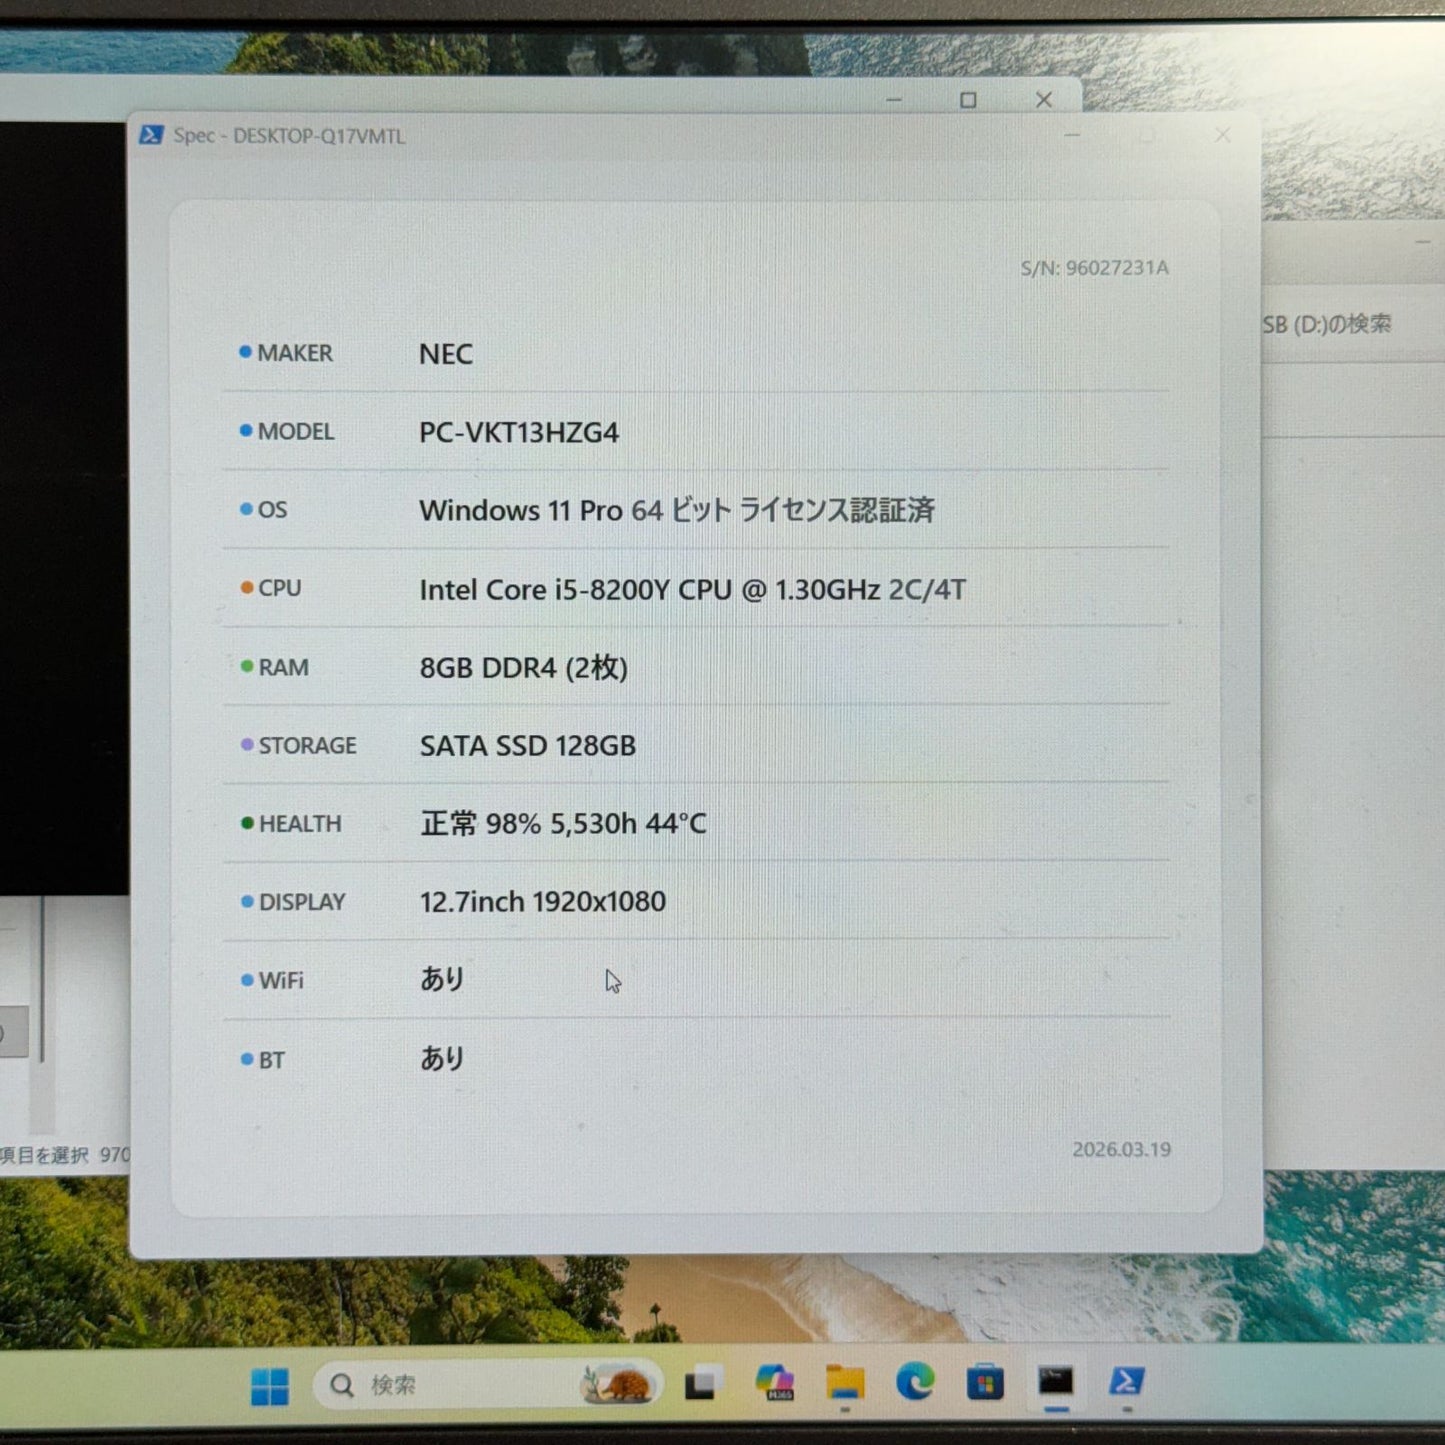Click the 項目を選択 status text
This screenshot has height=1445, width=1445.
pyautogui.click(x=44, y=1155)
